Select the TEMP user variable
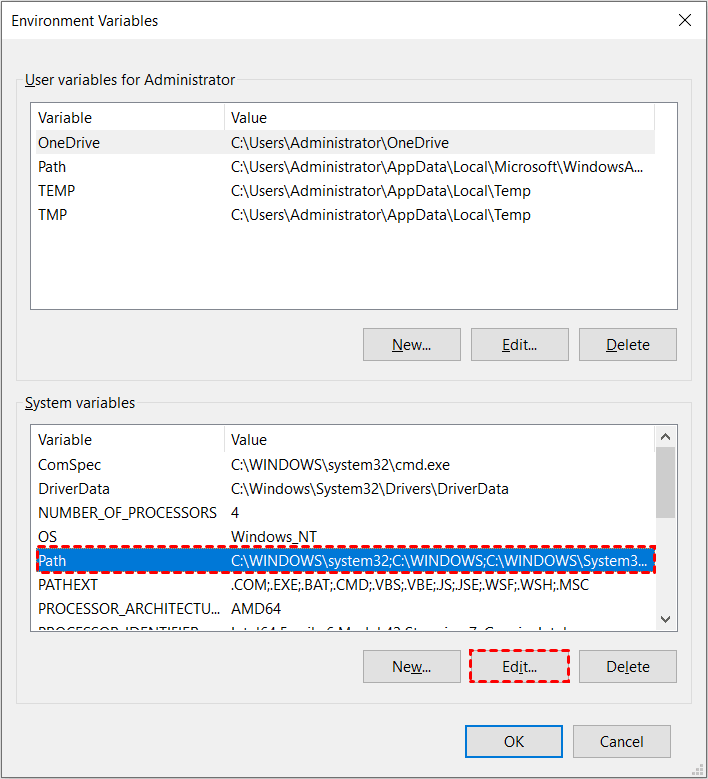708x779 pixels. click(57, 191)
